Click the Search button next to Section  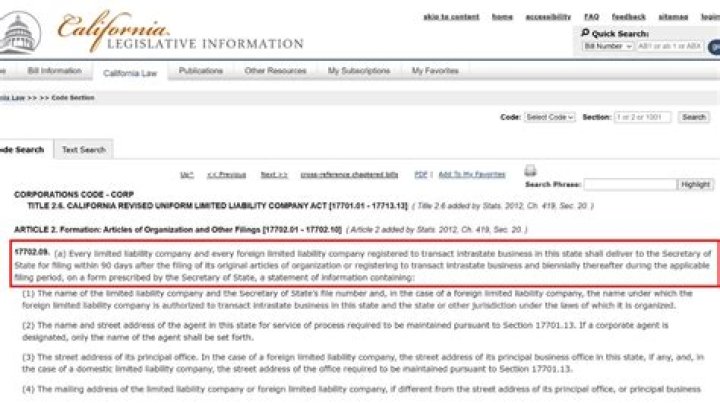tap(694, 117)
